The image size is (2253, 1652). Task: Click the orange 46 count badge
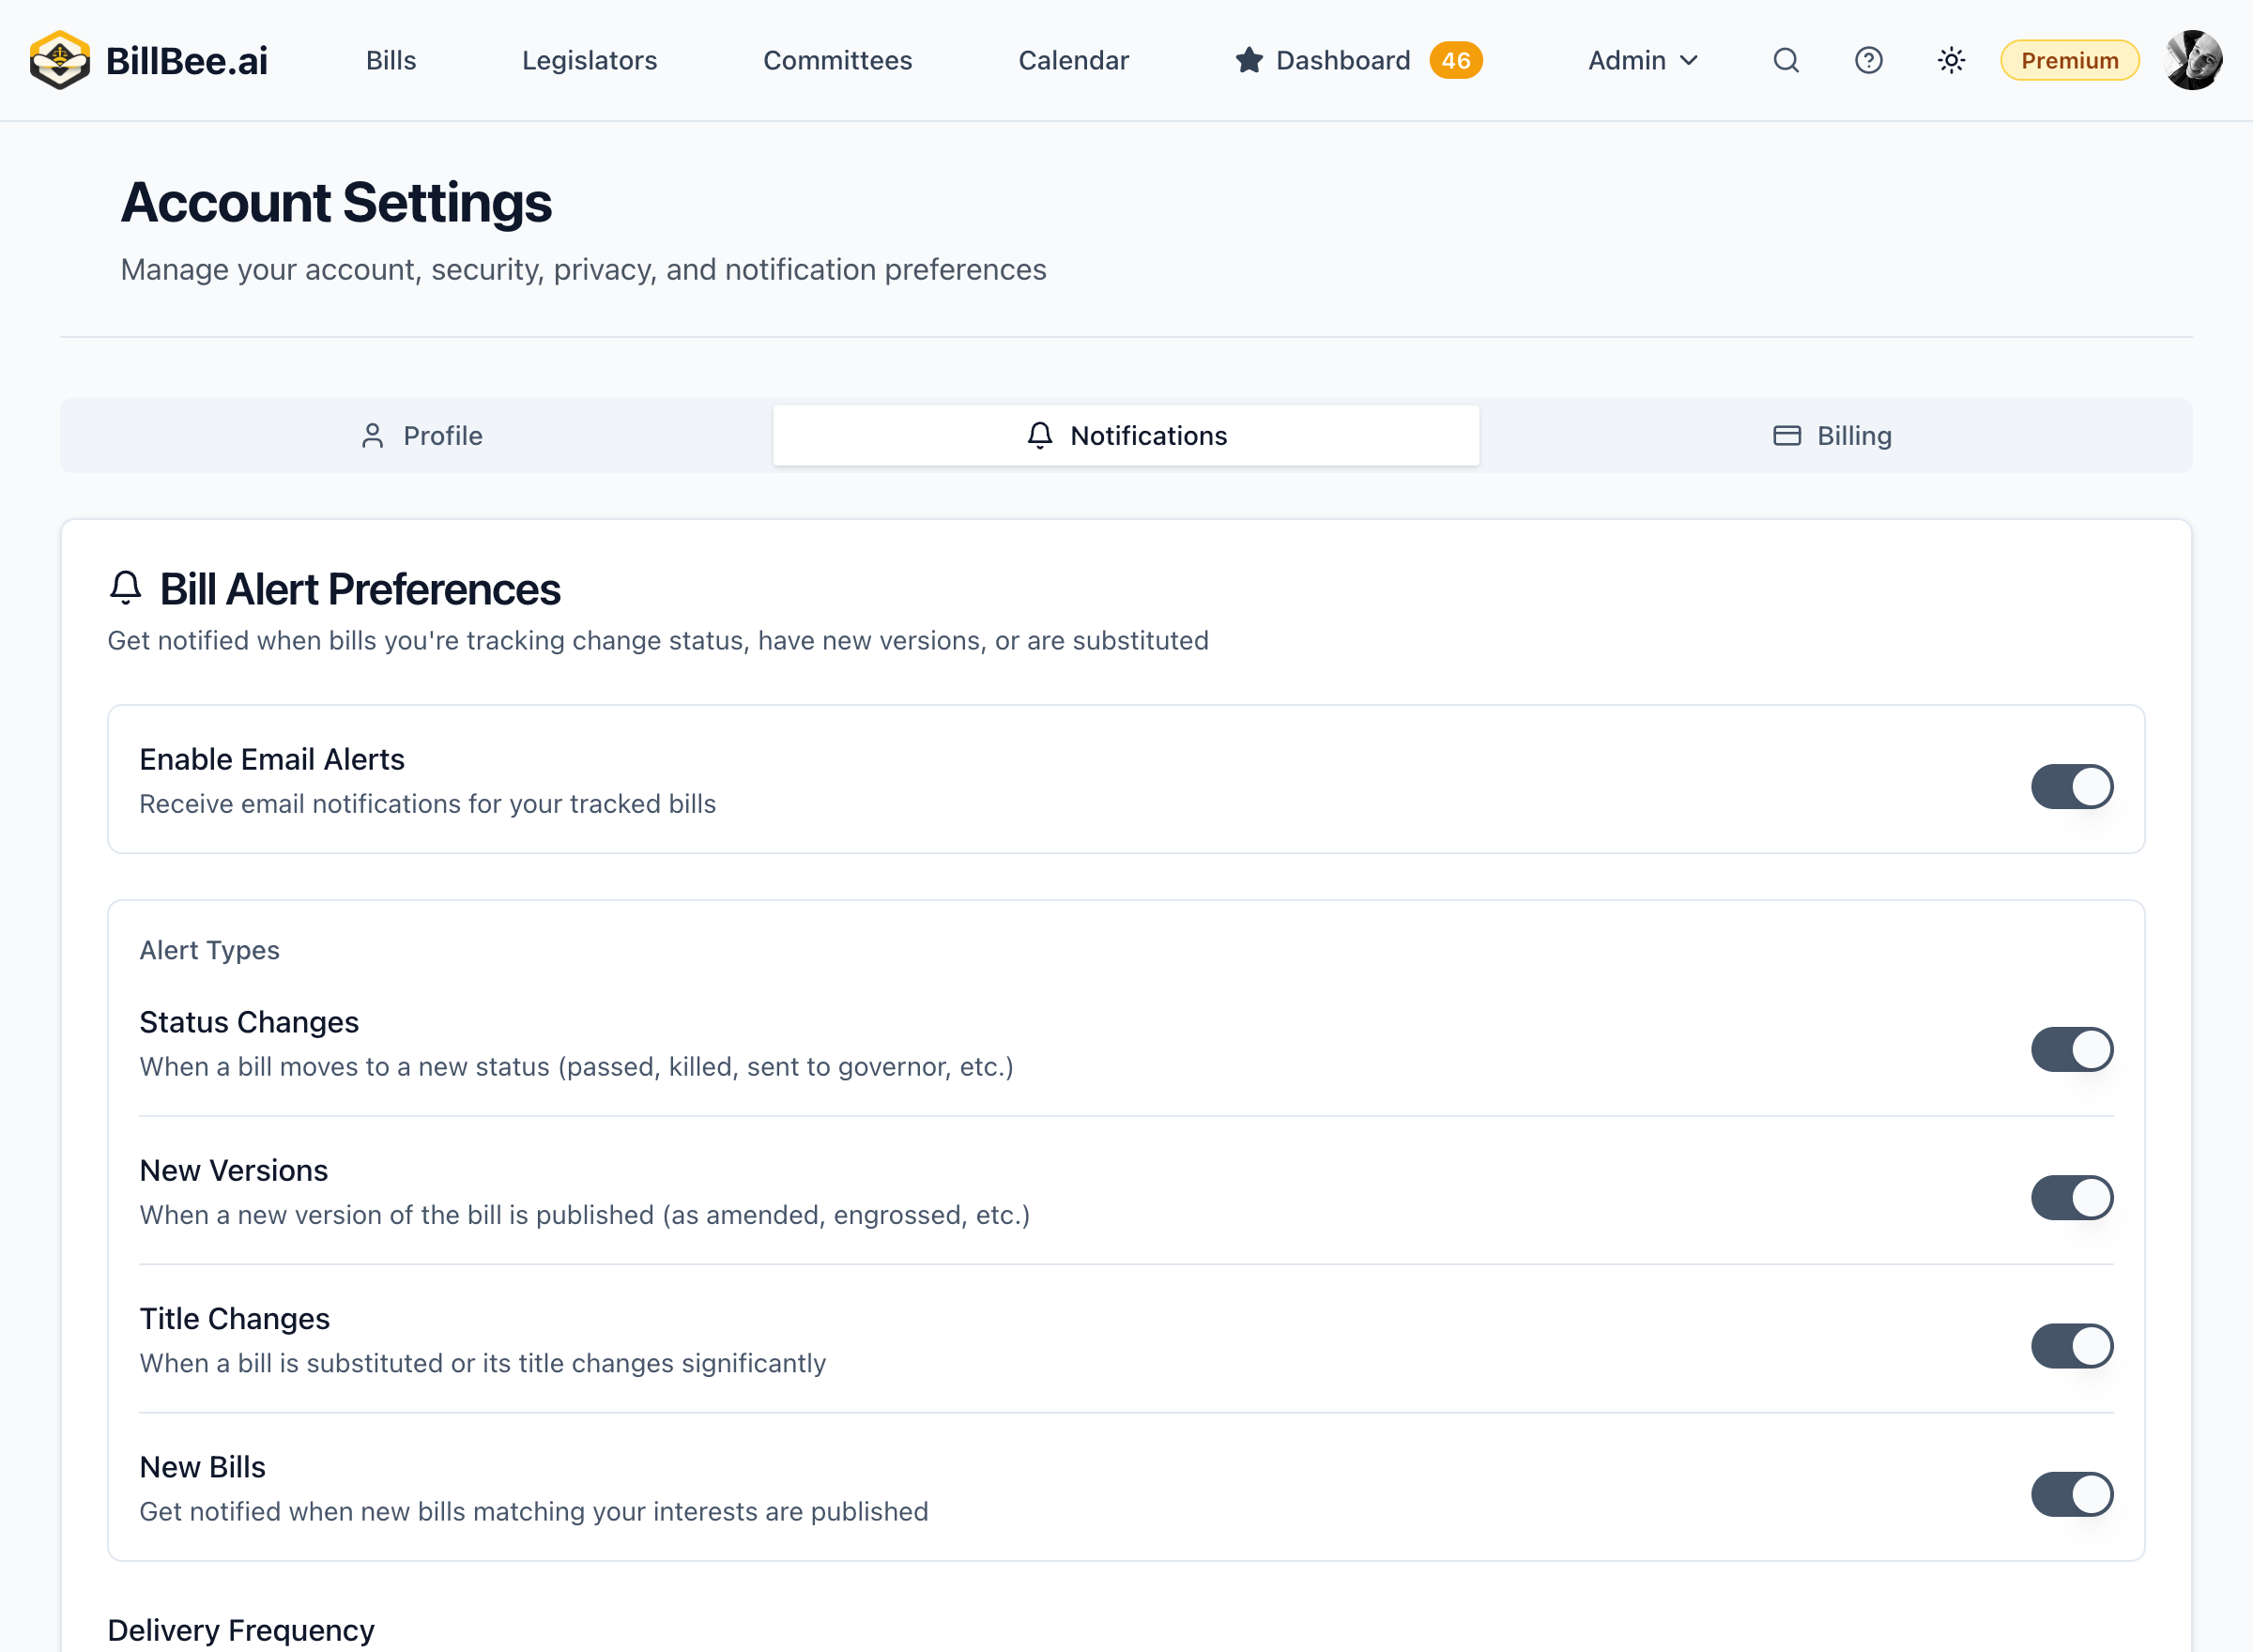1455,60
